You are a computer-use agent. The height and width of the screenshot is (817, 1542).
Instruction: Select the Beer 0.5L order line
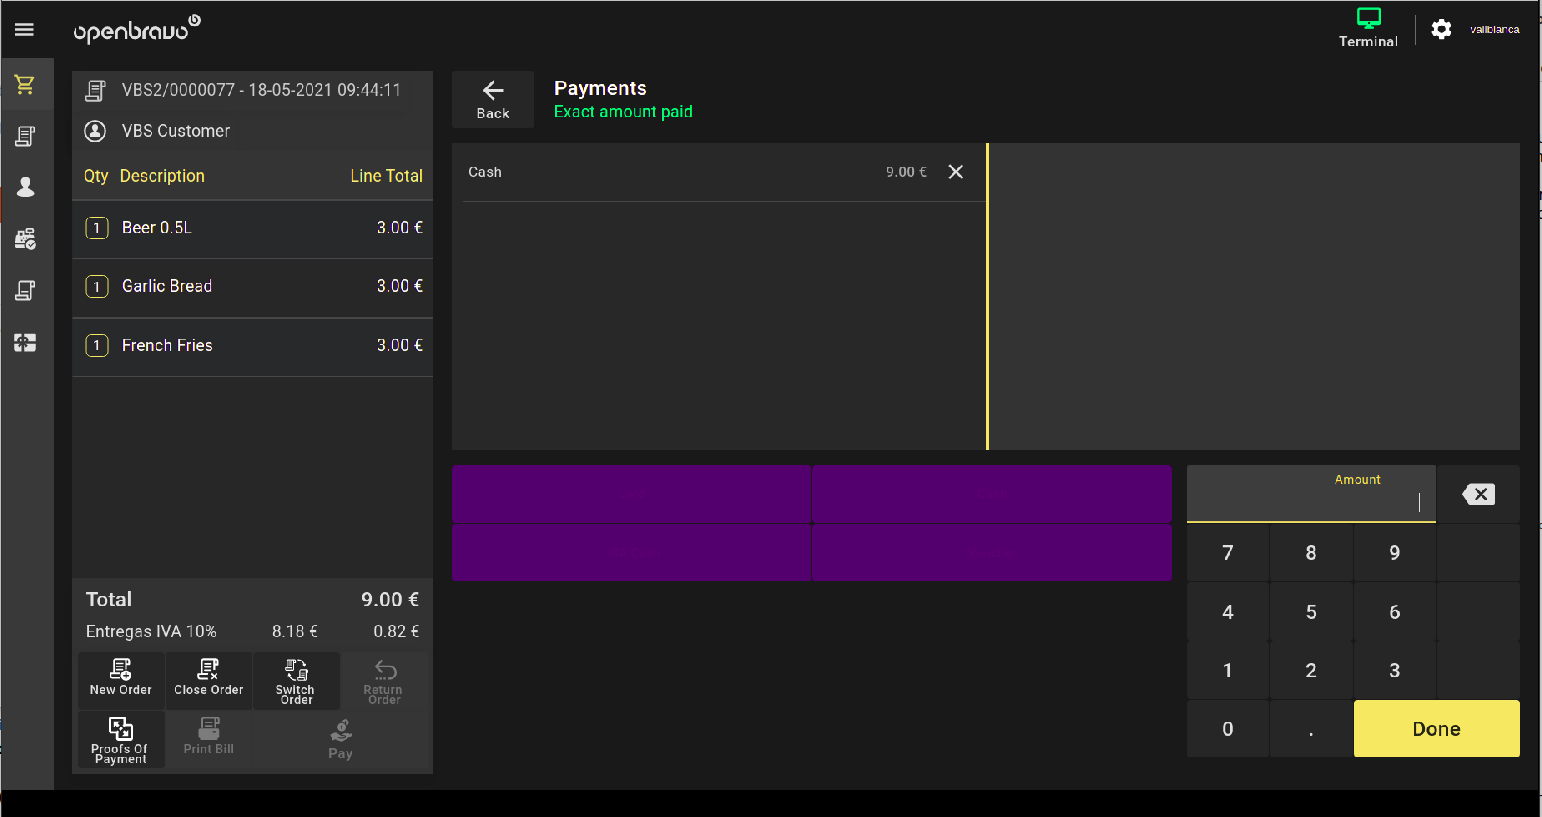coord(252,228)
